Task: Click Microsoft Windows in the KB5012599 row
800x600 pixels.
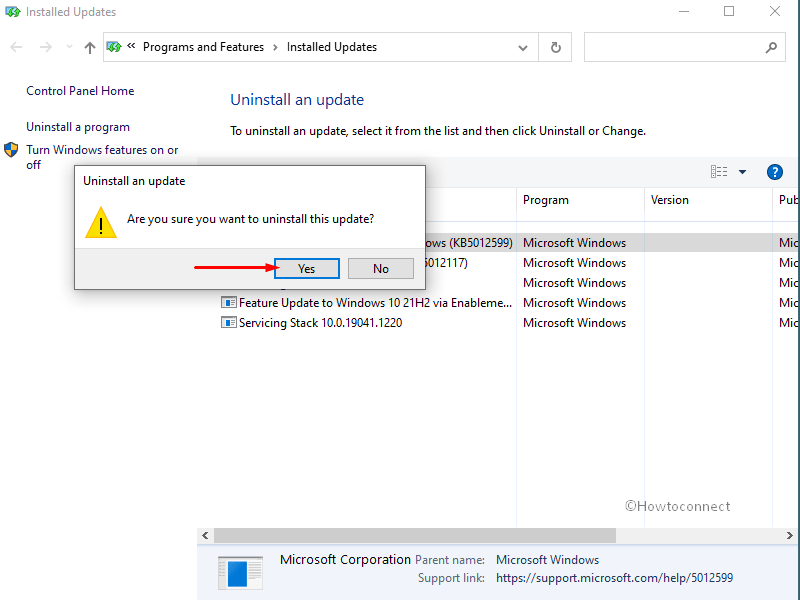Action: click(x=574, y=243)
